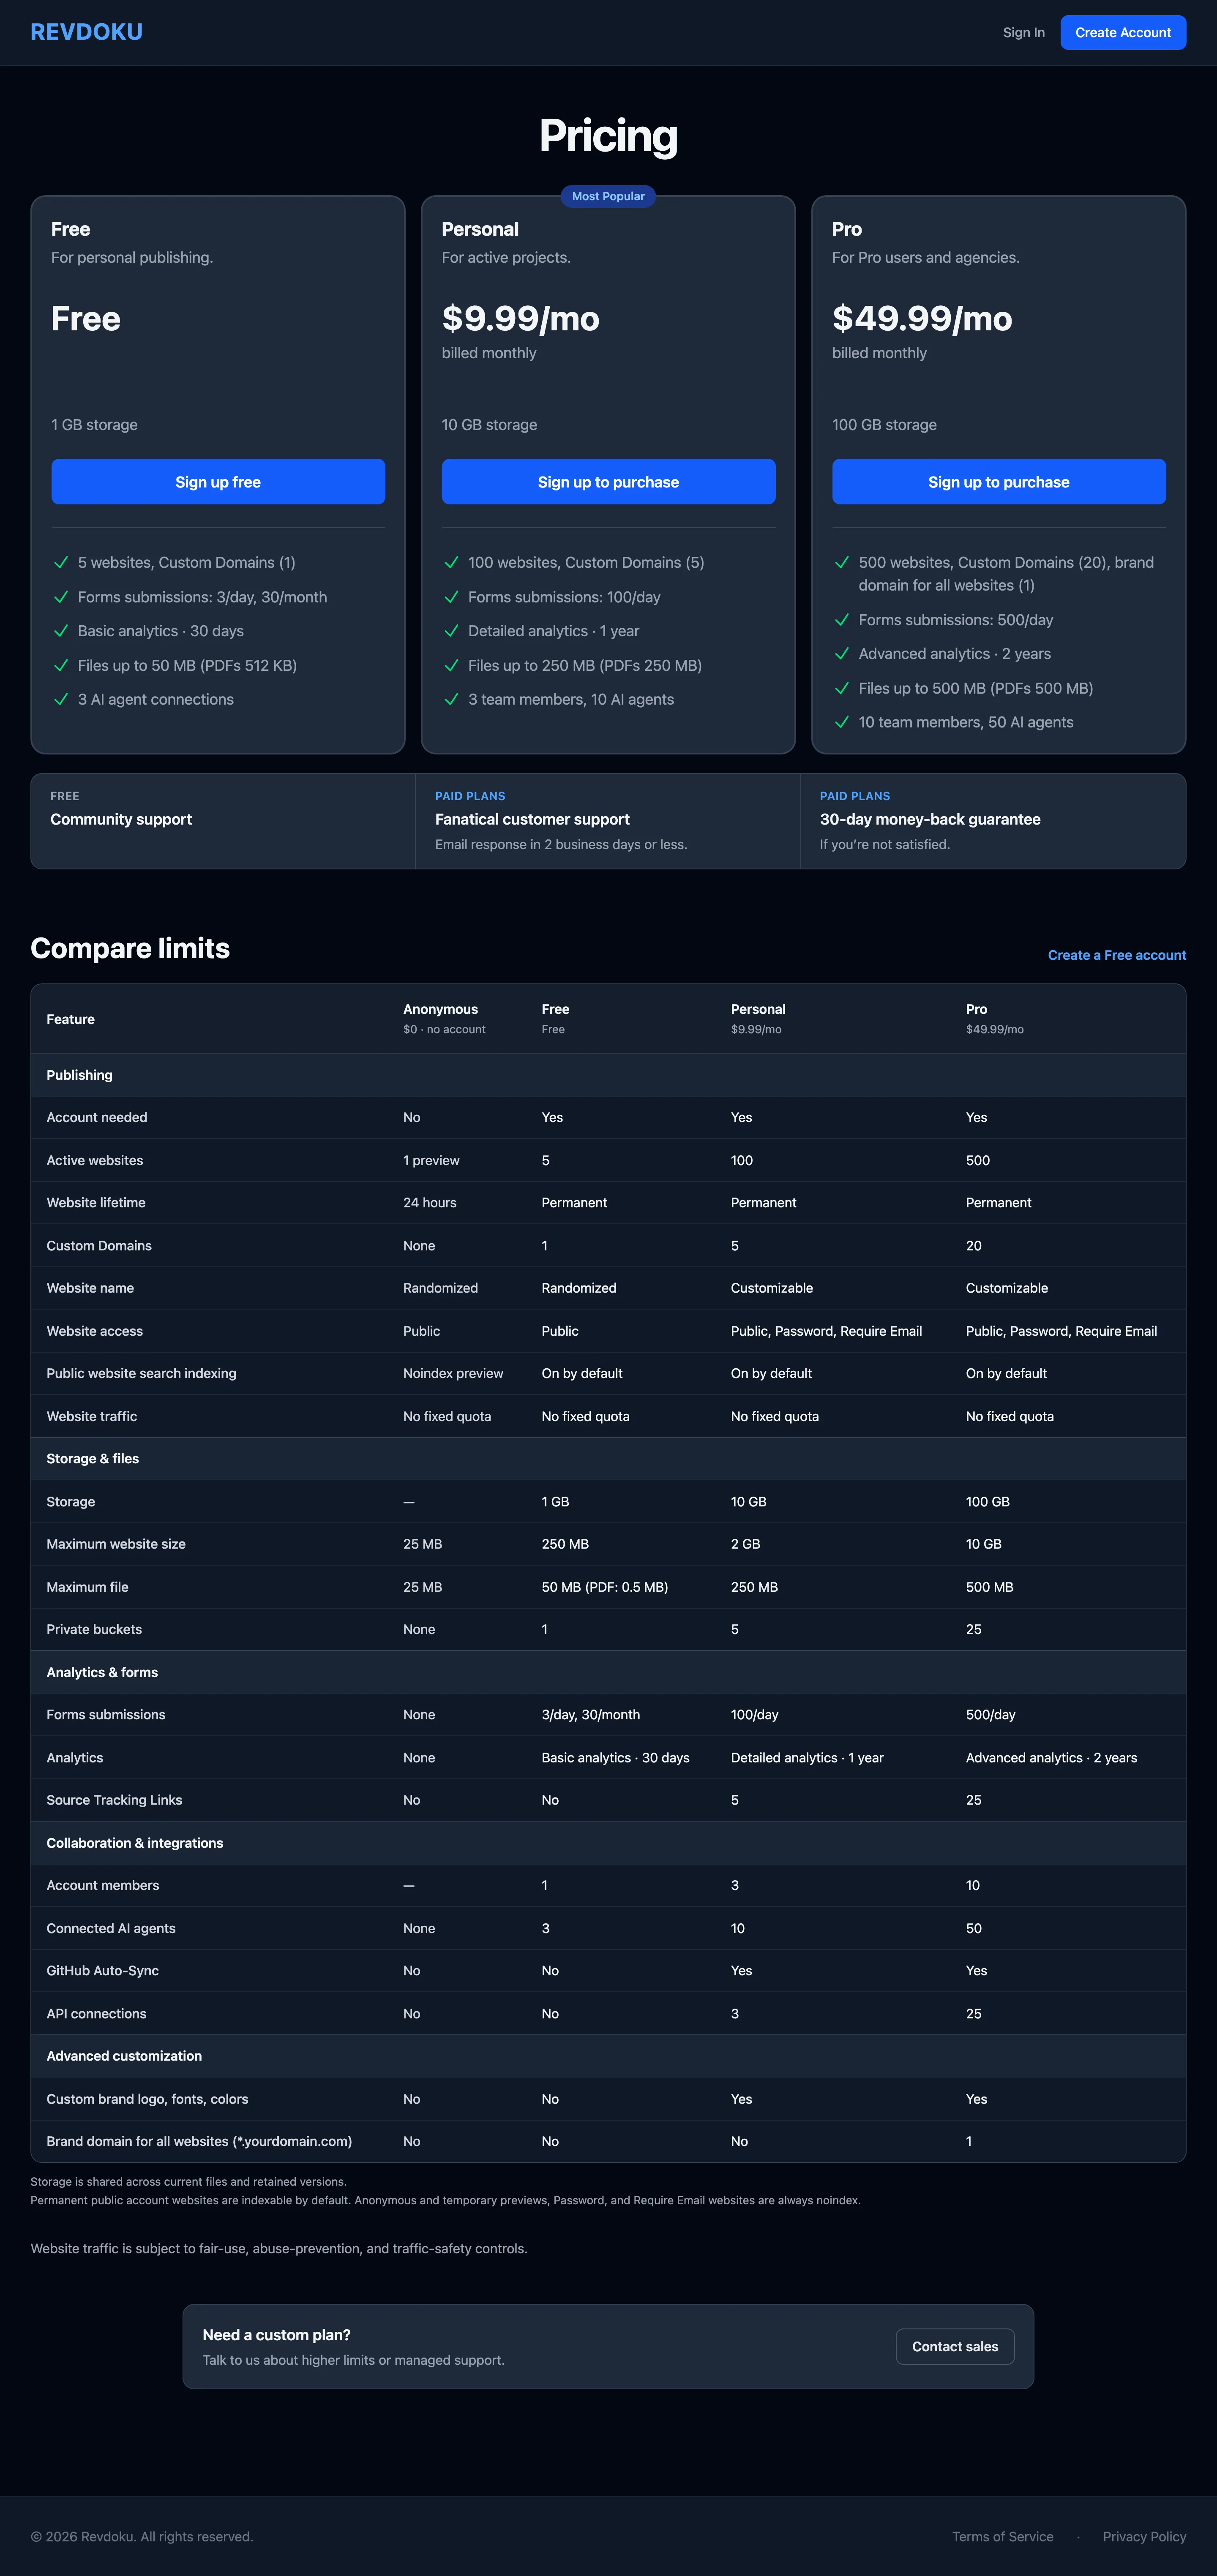This screenshot has height=2576, width=1217.
Task: Click checkmark next to 3 AI agent connections
Action: click(61, 700)
